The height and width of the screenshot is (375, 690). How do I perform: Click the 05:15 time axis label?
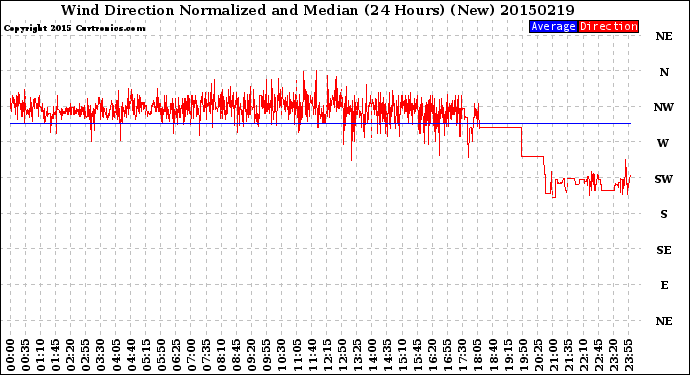pyautogui.click(x=146, y=355)
